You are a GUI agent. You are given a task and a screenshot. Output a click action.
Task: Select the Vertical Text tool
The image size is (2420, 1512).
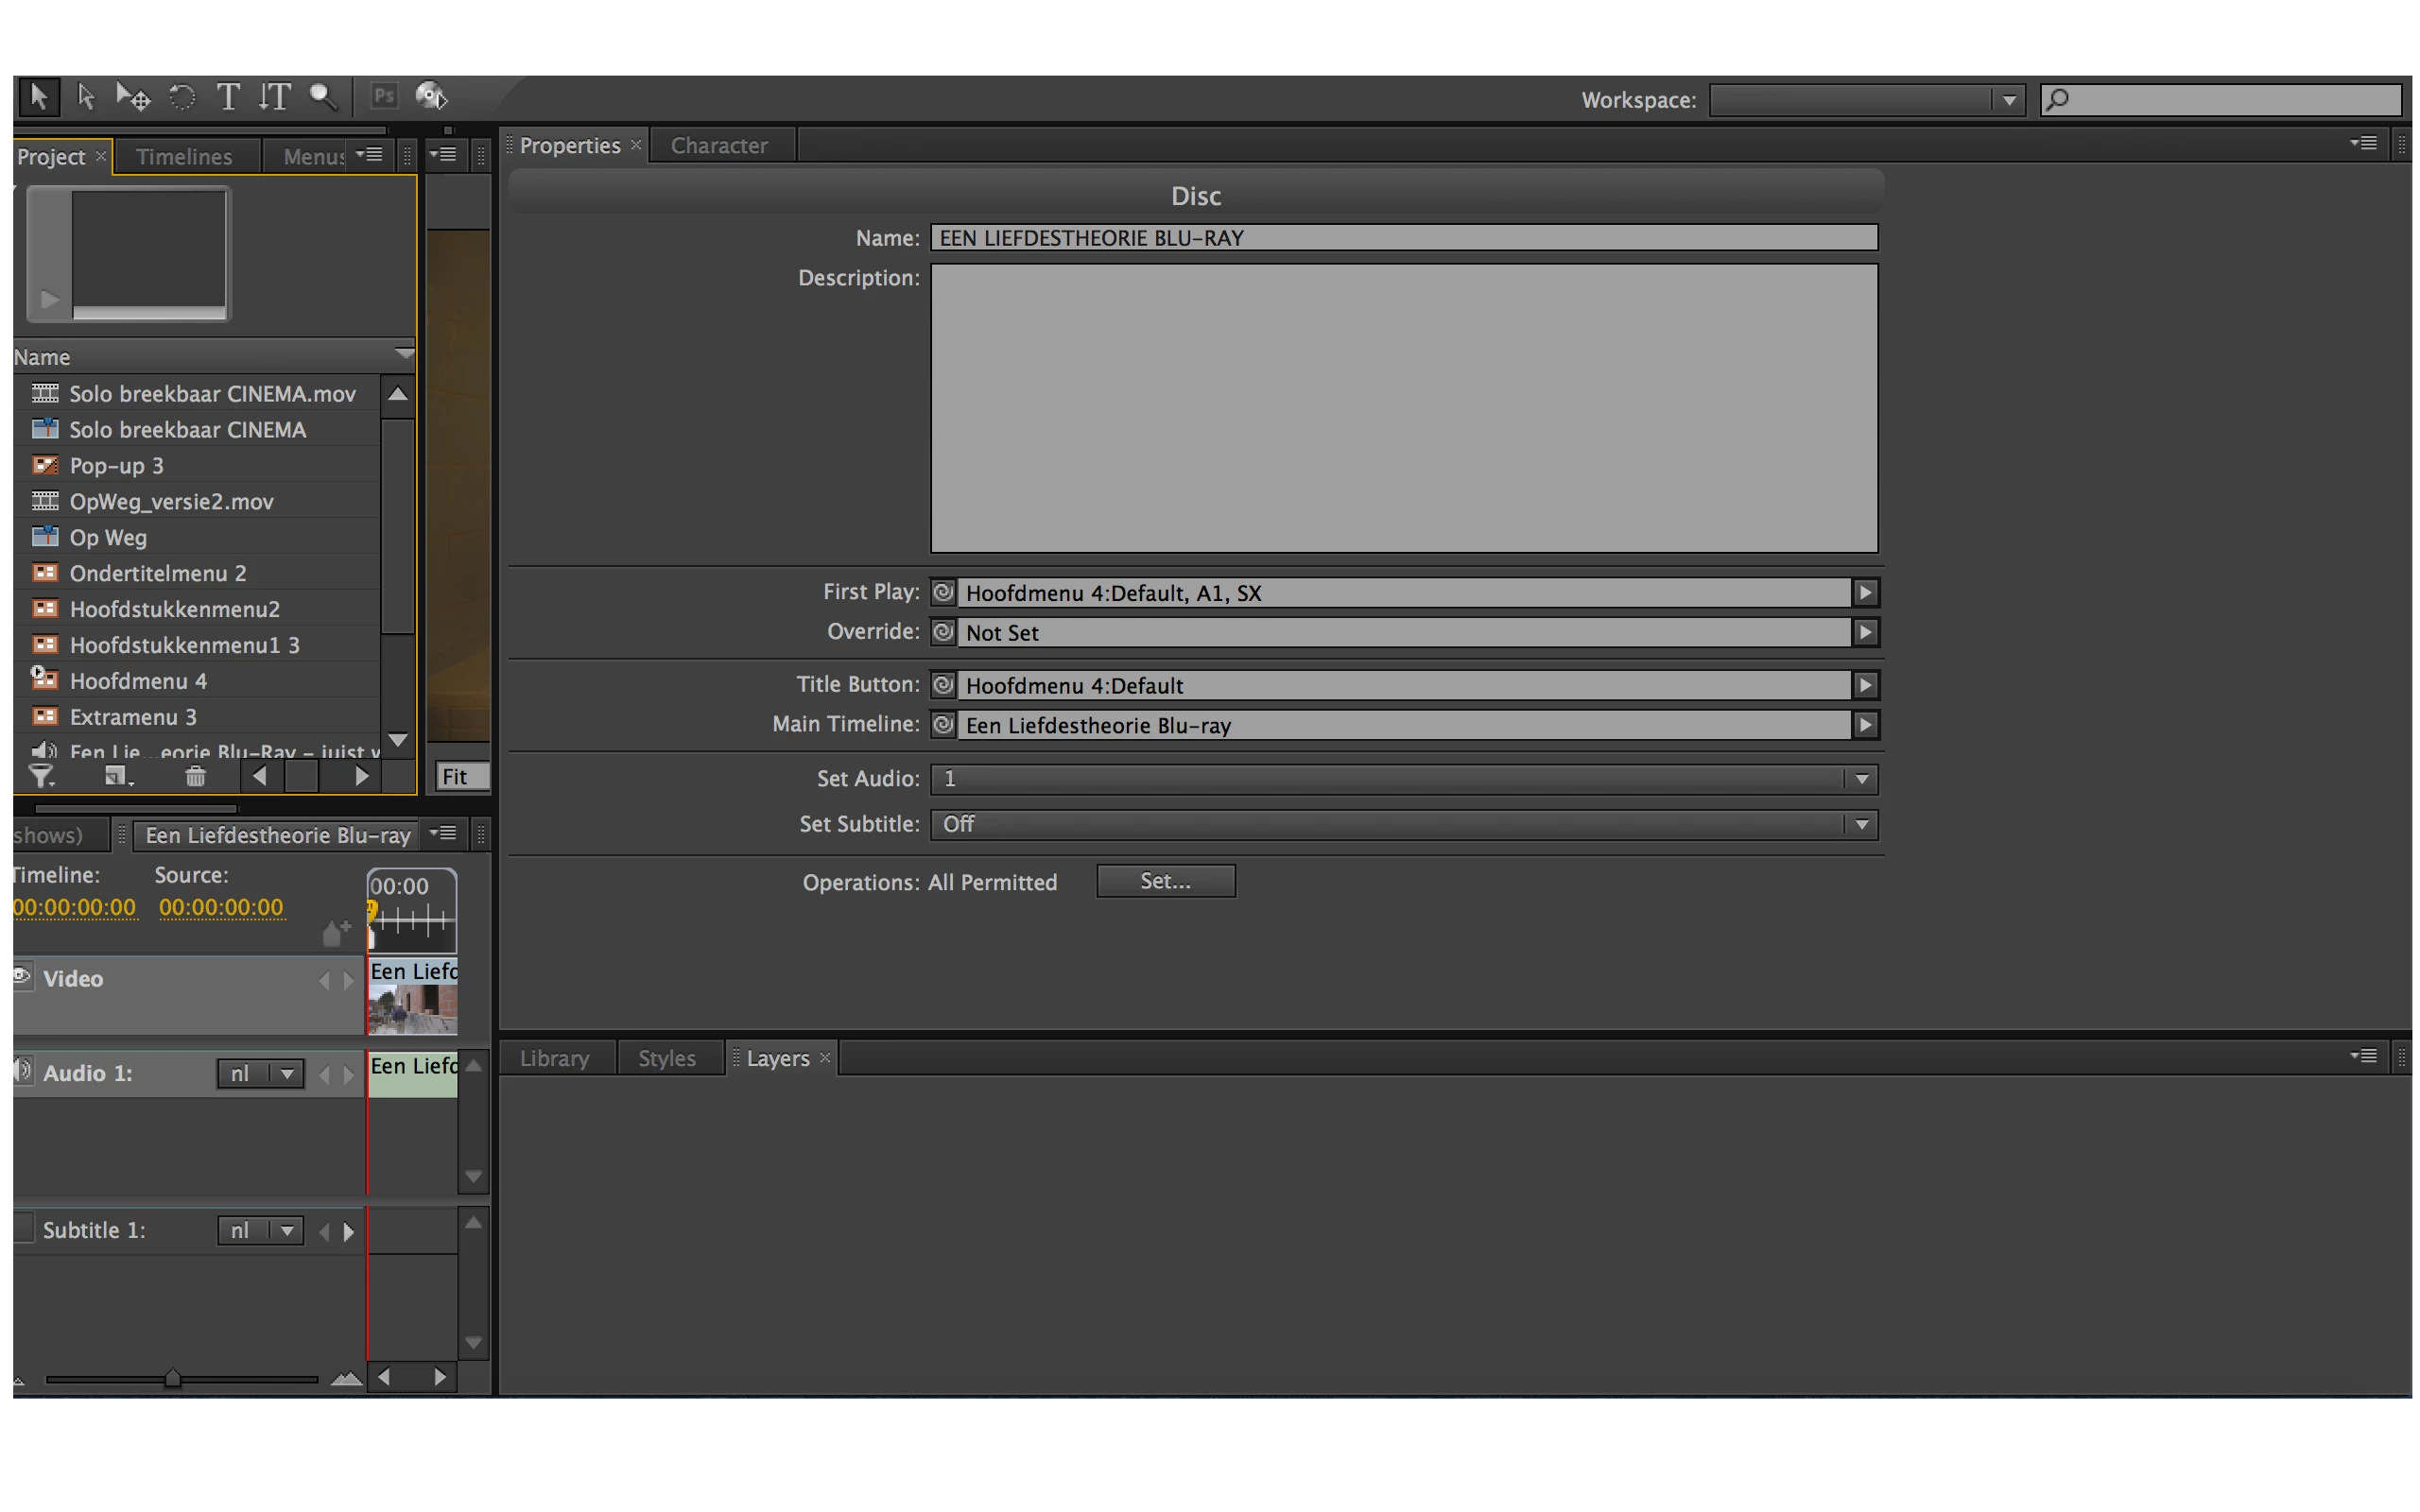274,97
